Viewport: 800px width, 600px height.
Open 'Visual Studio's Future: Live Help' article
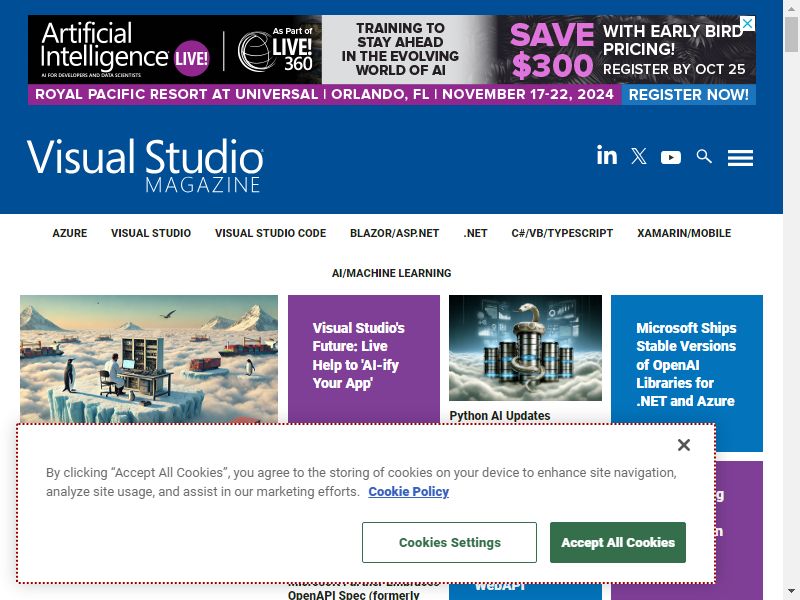[x=358, y=355]
